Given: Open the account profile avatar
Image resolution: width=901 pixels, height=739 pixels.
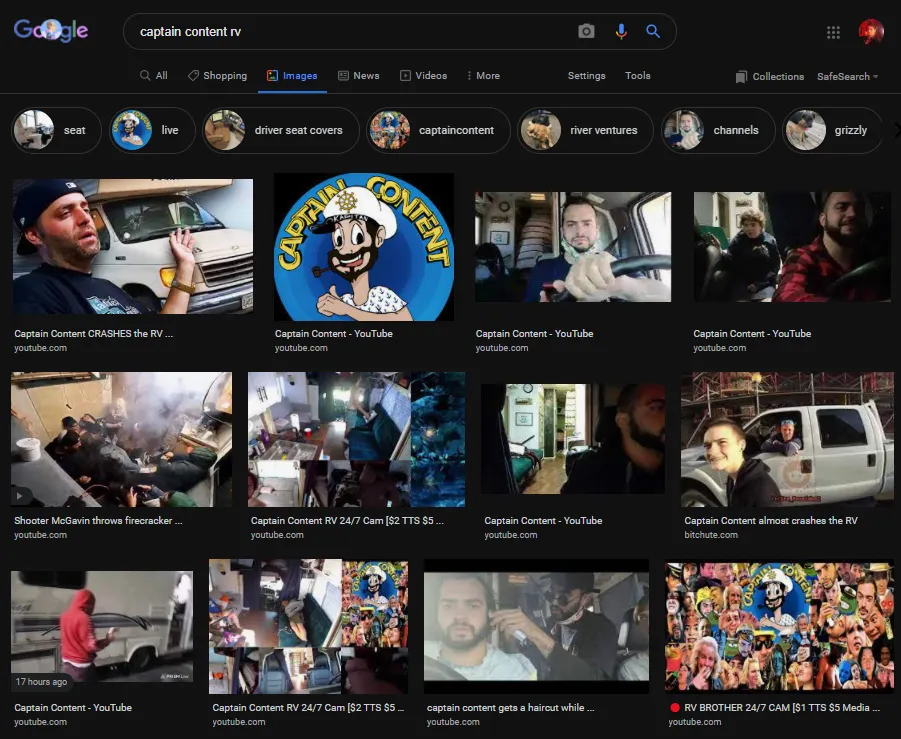Looking at the screenshot, I should [871, 32].
